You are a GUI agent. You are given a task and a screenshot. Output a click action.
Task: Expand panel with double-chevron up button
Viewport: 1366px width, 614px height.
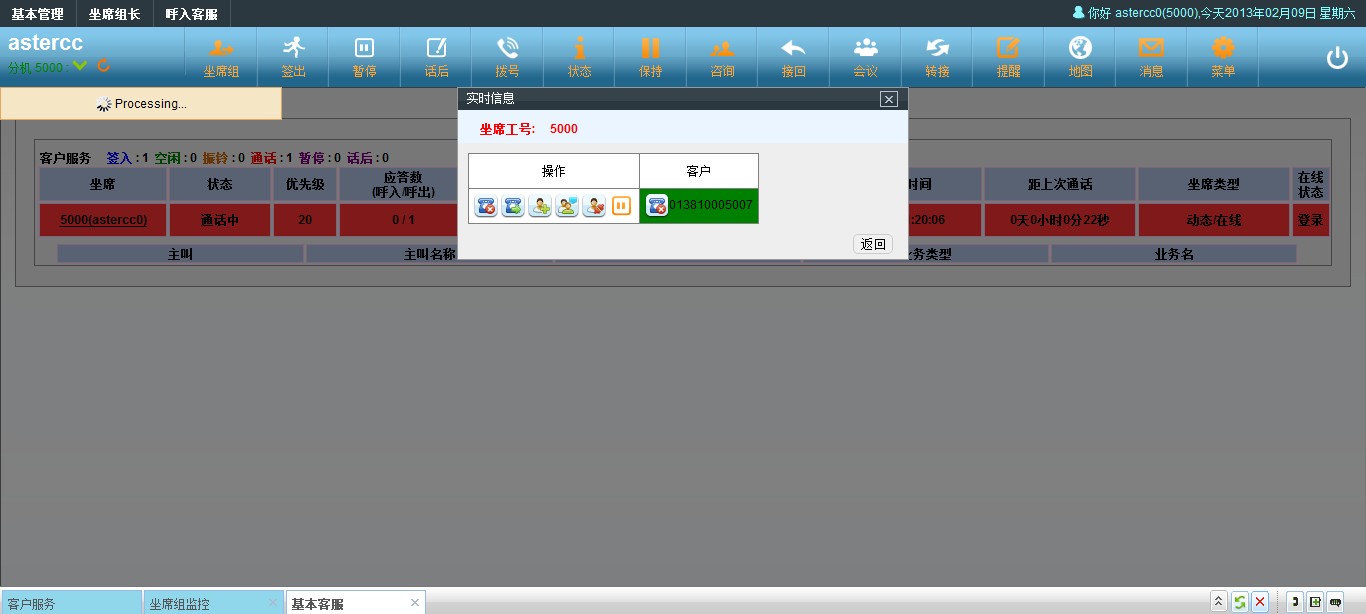(1218, 602)
